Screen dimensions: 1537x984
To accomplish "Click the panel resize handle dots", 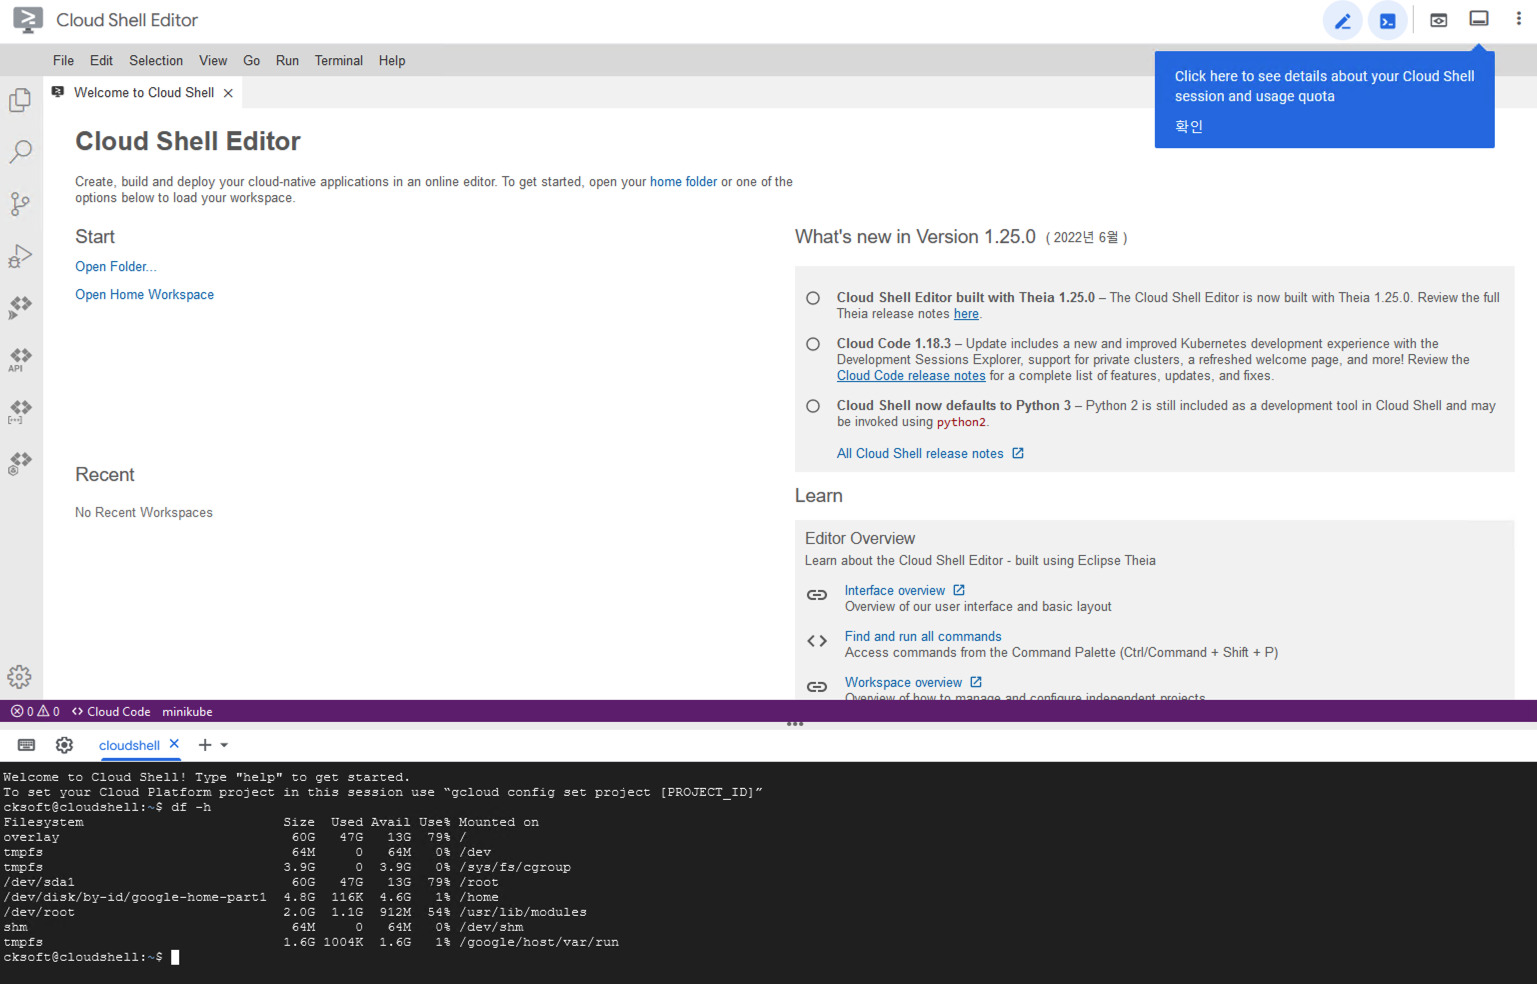I will pyautogui.click(x=795, y=724).
